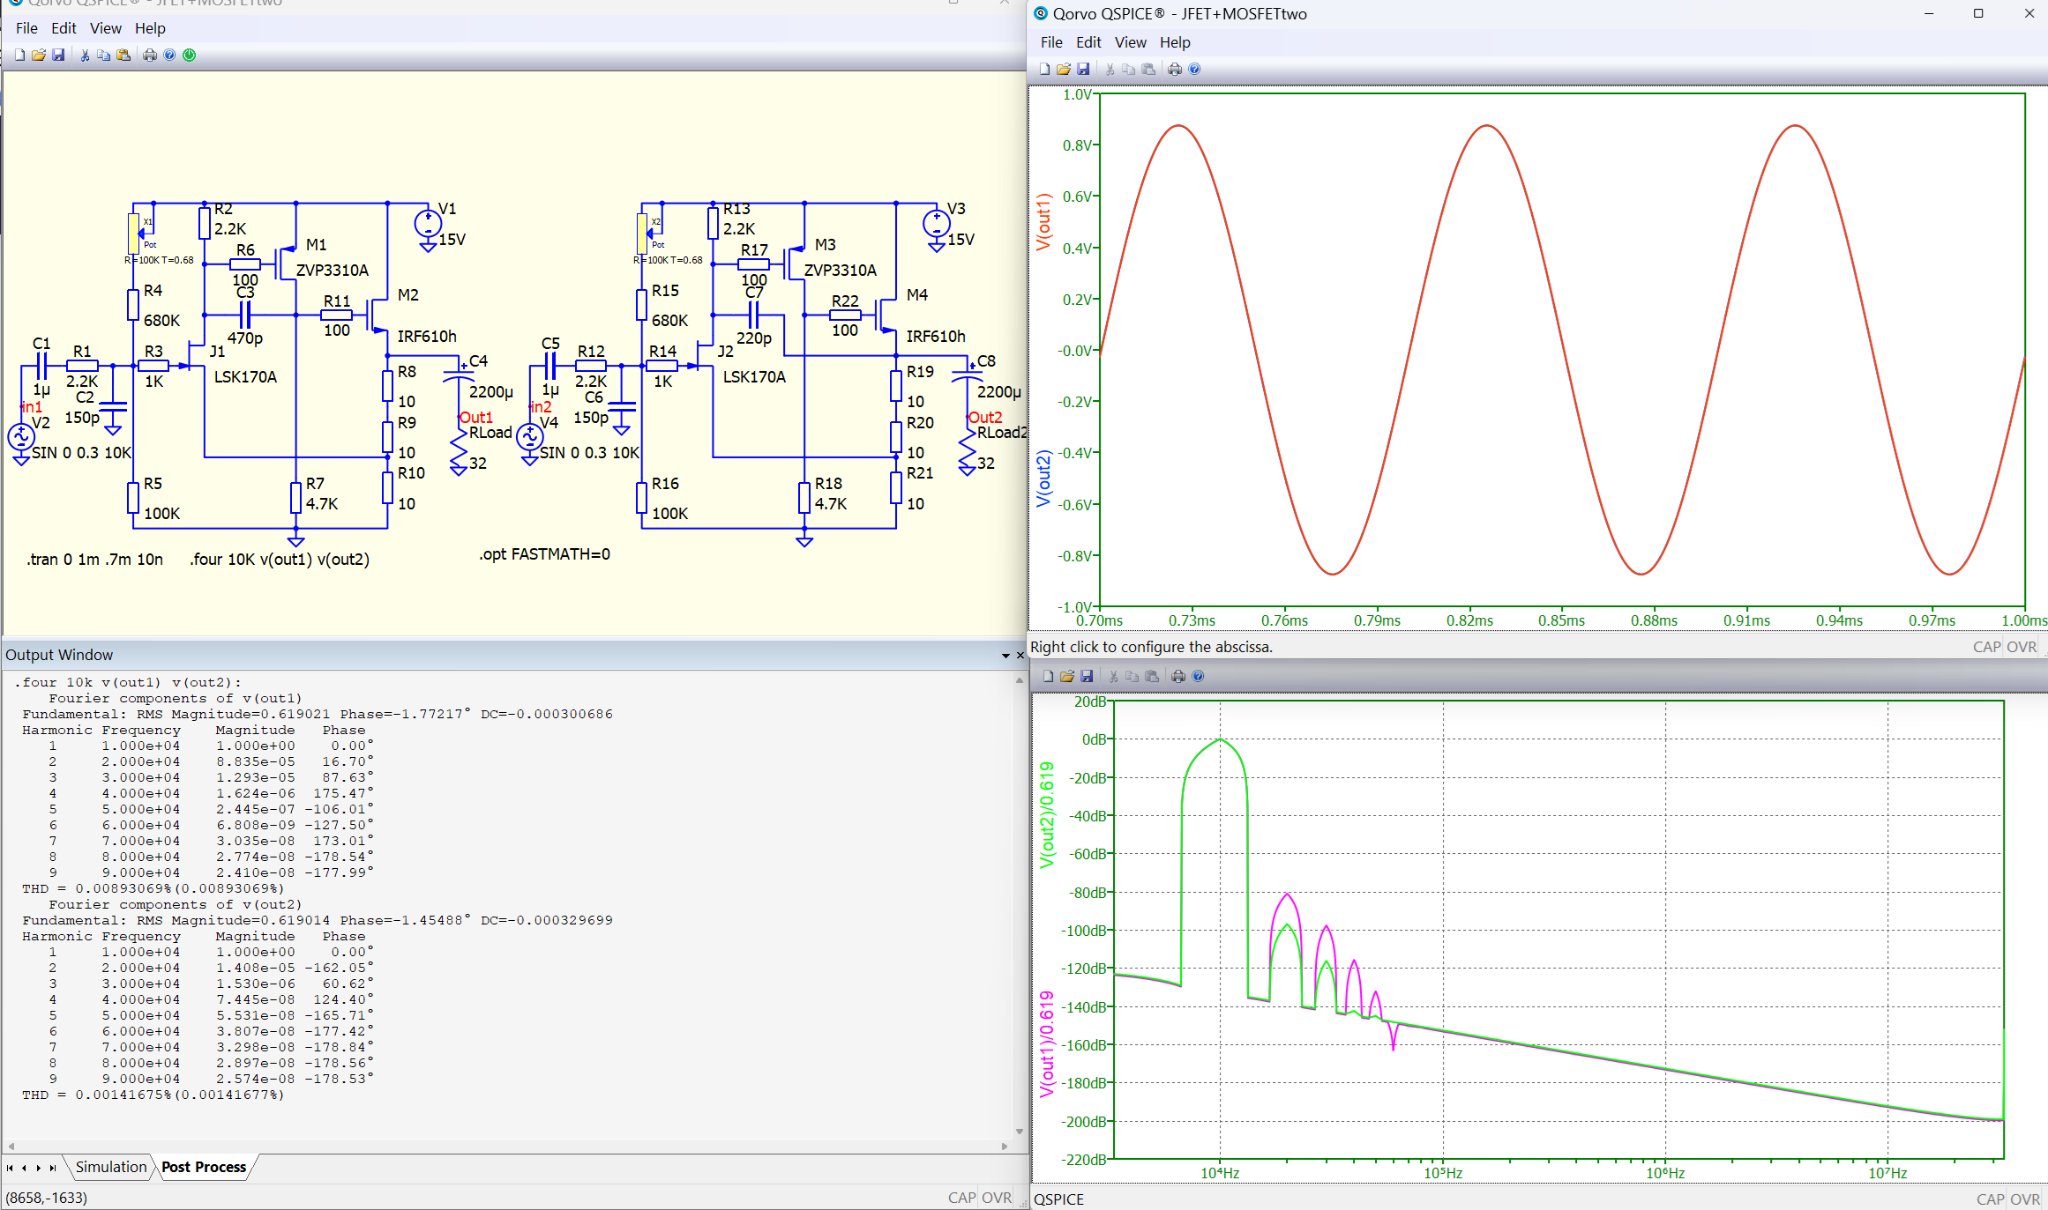This screenshot has height=1210, width=2048.
Task: Open Edit menu in waveform window
Action: (x=1088, y=42)
